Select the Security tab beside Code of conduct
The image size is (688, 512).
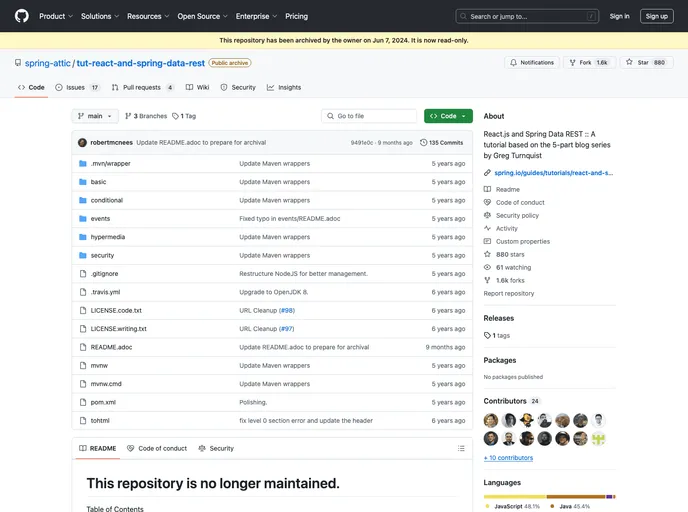[216, 448]
